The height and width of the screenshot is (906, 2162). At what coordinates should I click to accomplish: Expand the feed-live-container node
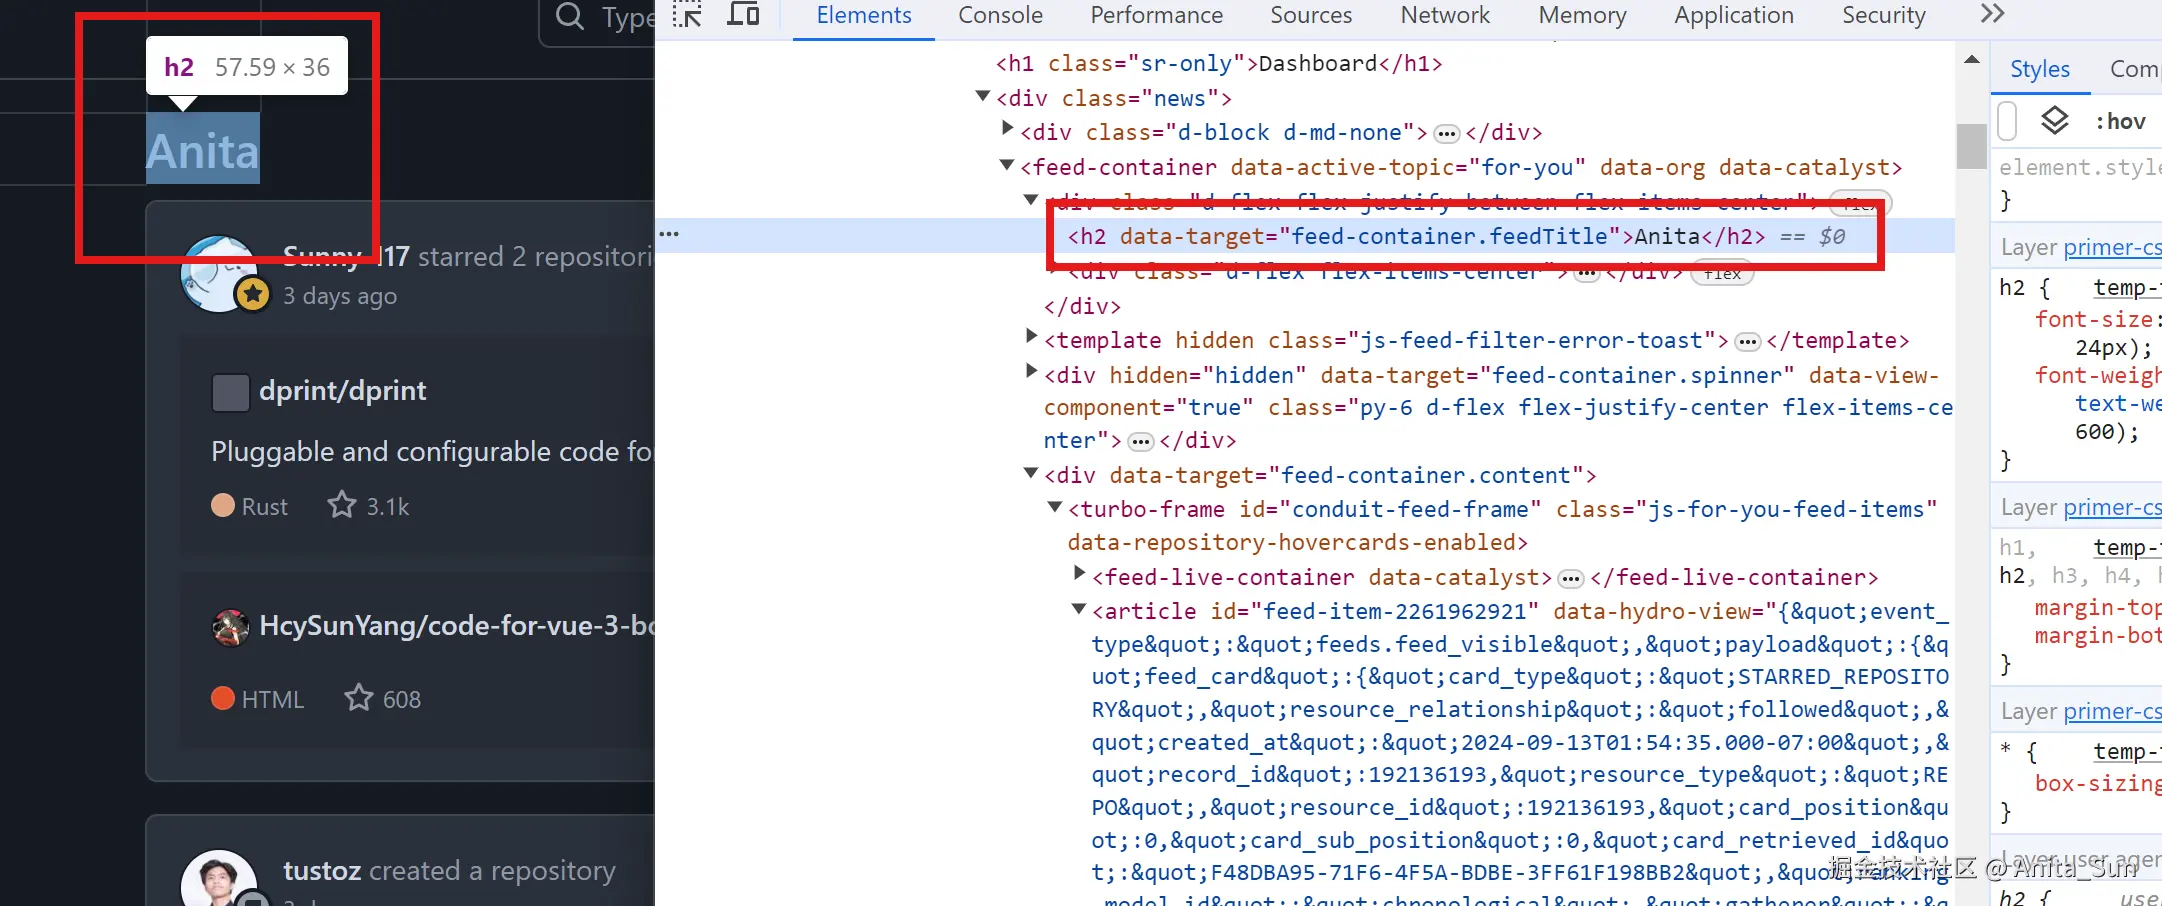pos(1080,574)
